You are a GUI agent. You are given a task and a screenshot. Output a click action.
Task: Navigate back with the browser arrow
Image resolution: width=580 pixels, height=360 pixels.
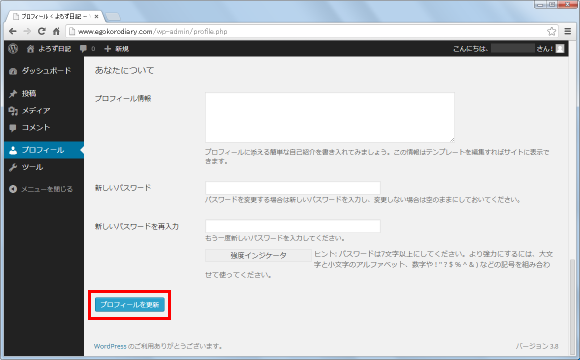tap(13, 31)
